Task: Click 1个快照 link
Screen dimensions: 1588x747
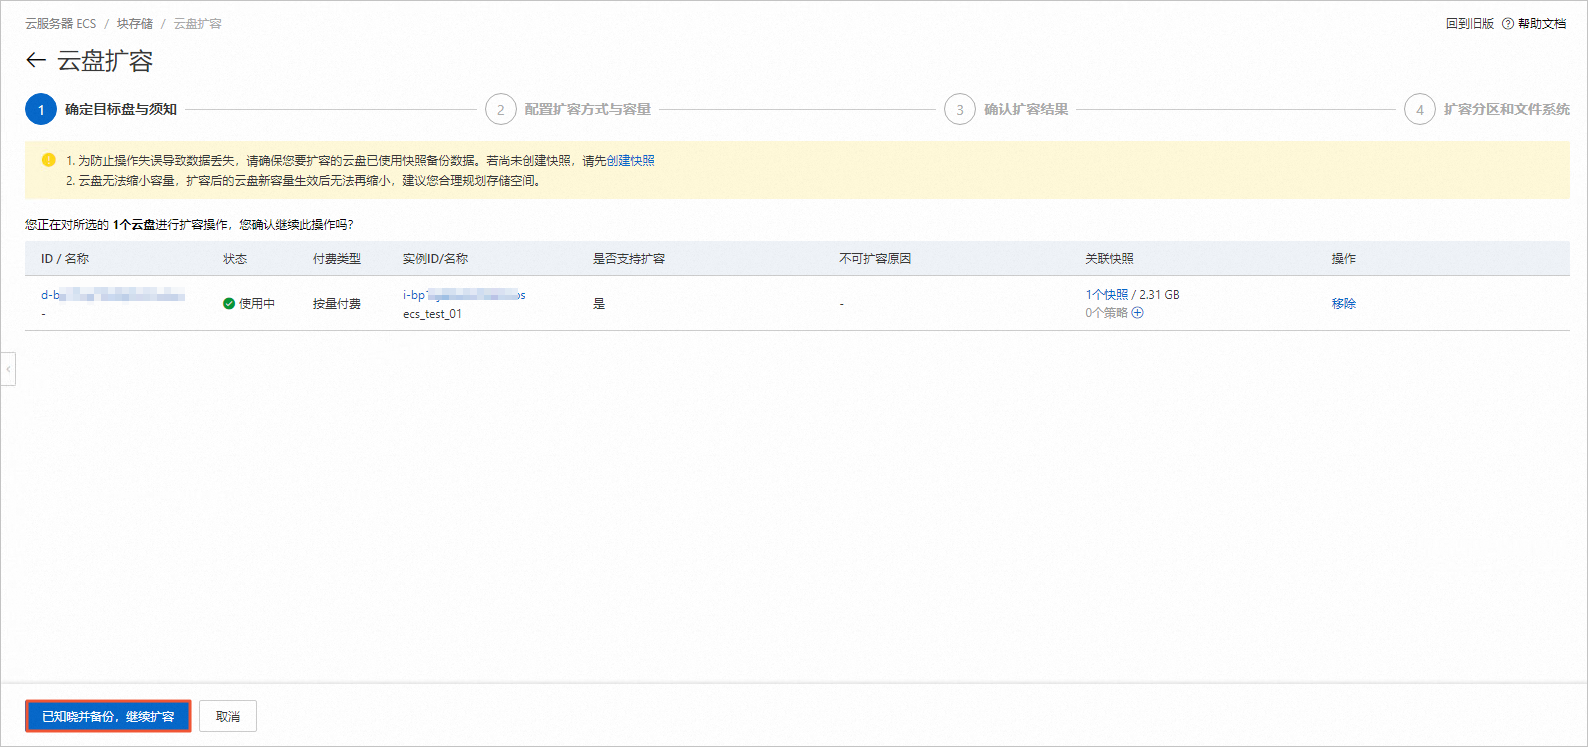Action: pos(1106,295)
